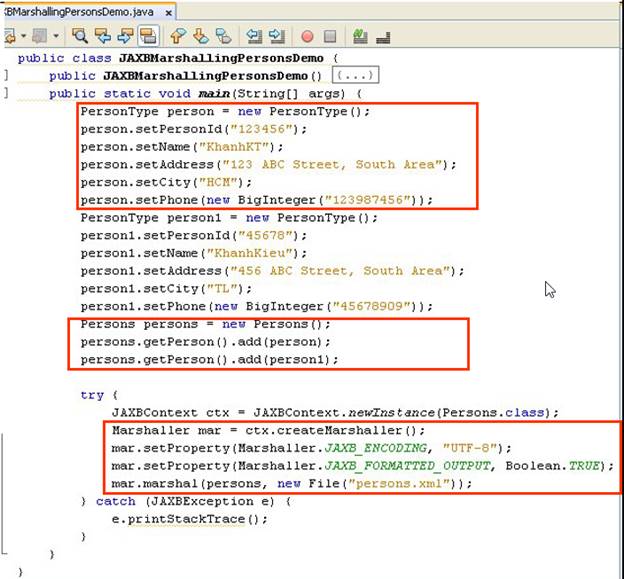The image size is (624, 579).
Task: Click the "HCM" string in person.setCity
Action: pos(218,183)
